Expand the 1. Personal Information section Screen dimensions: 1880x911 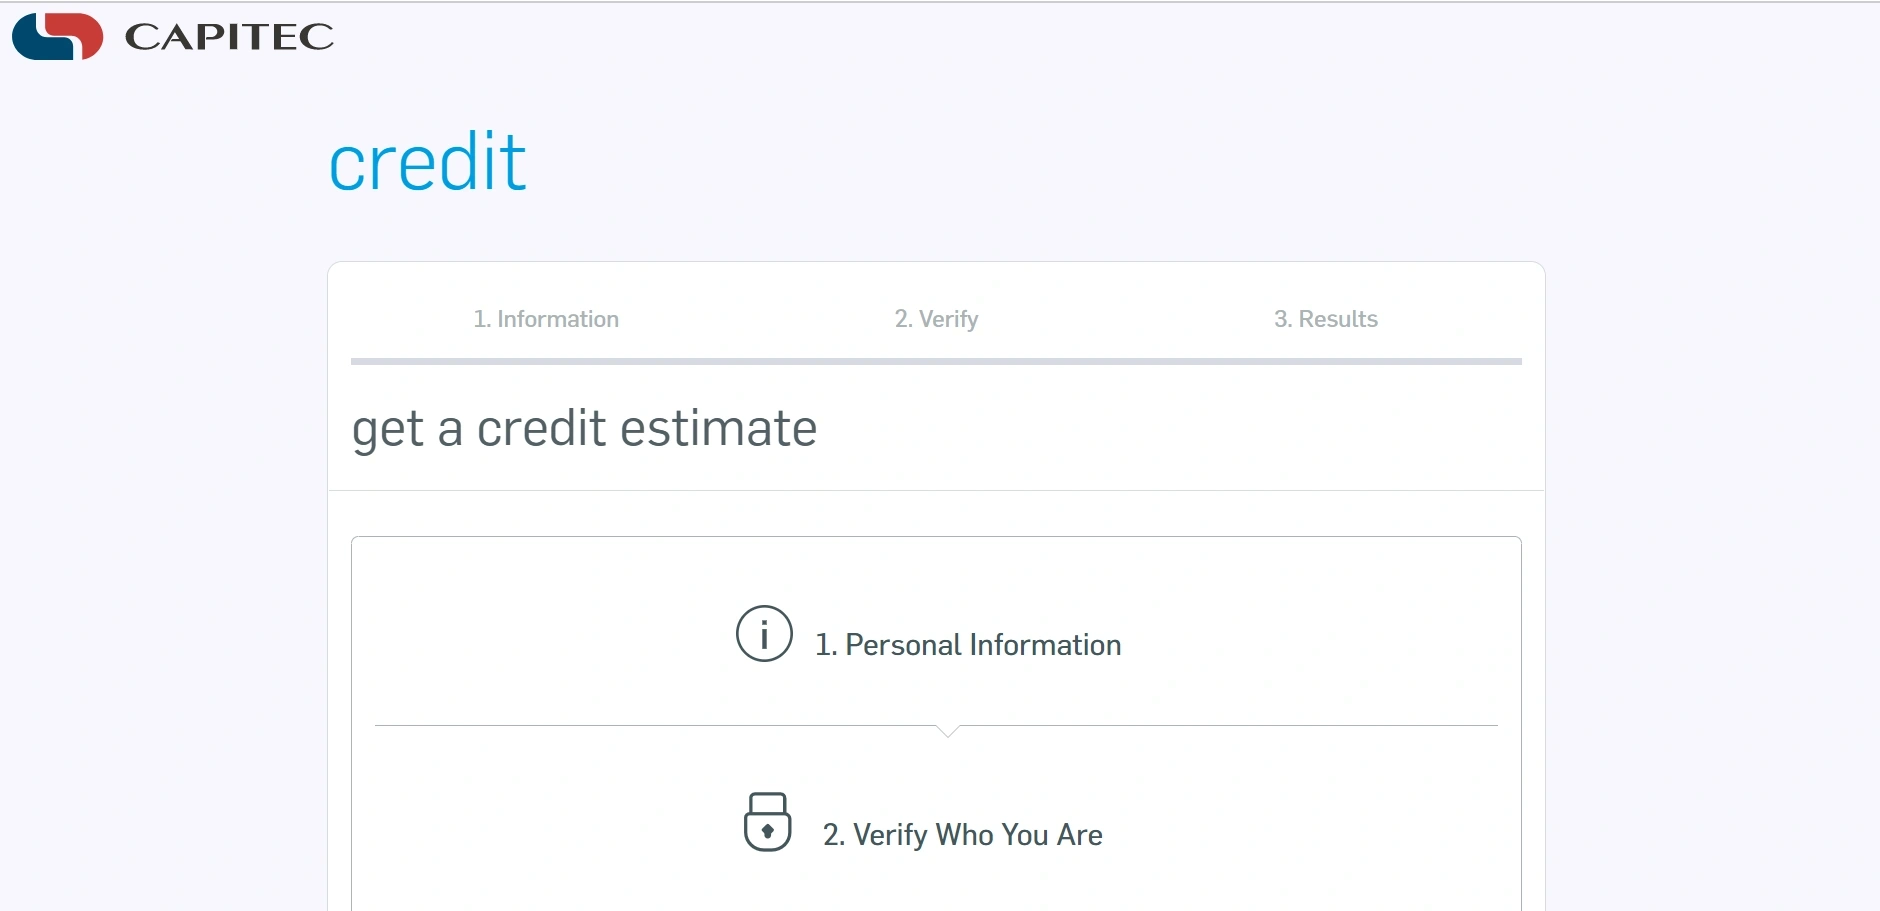pos(967,645)
